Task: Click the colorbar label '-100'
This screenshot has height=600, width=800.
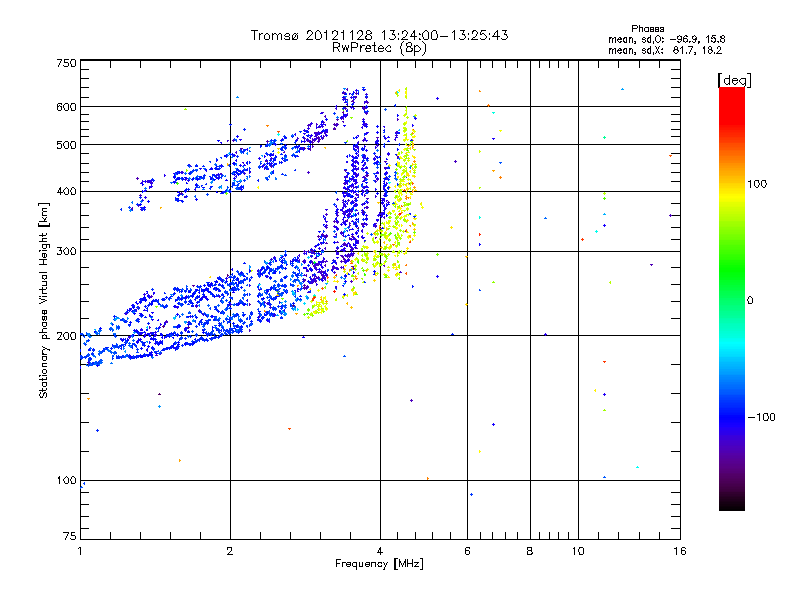Action: (761, 417)
